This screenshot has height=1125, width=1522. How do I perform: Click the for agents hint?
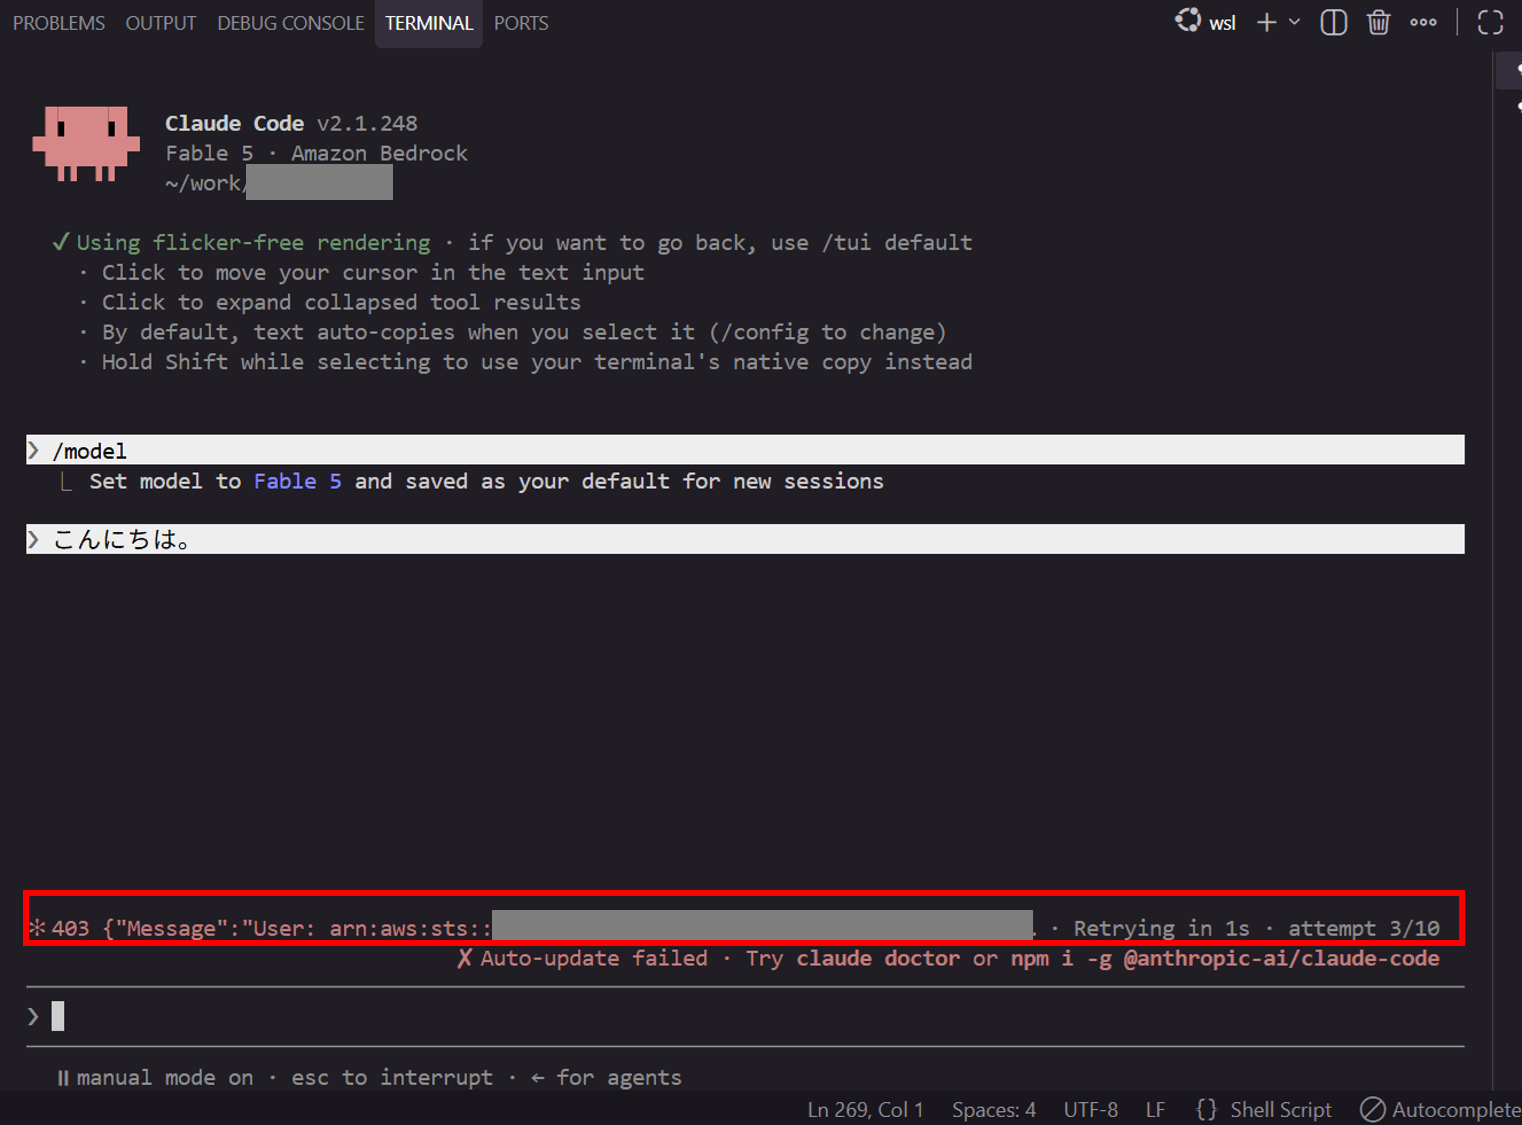[x=606, y=1077]
